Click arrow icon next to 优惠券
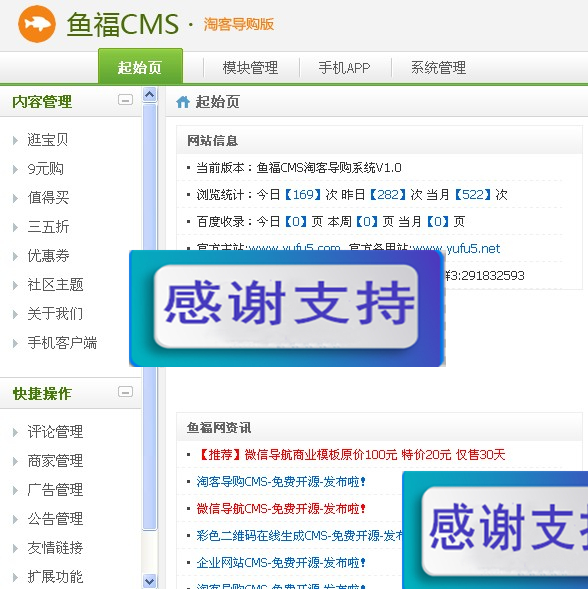588x589 pixels. pos(15,257)
